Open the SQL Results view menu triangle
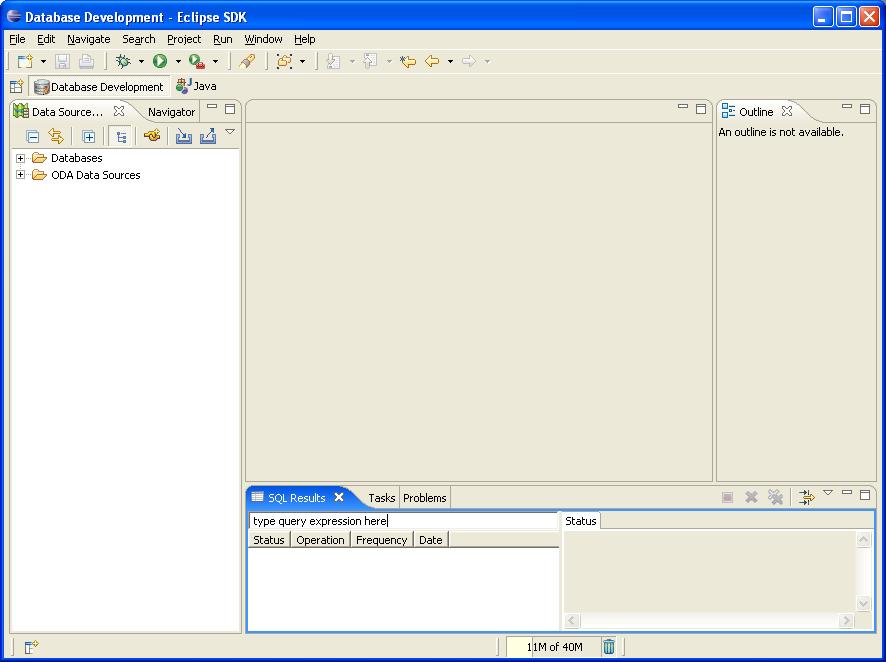The height and width of the screenshot is (662, 886). (828, 493)
